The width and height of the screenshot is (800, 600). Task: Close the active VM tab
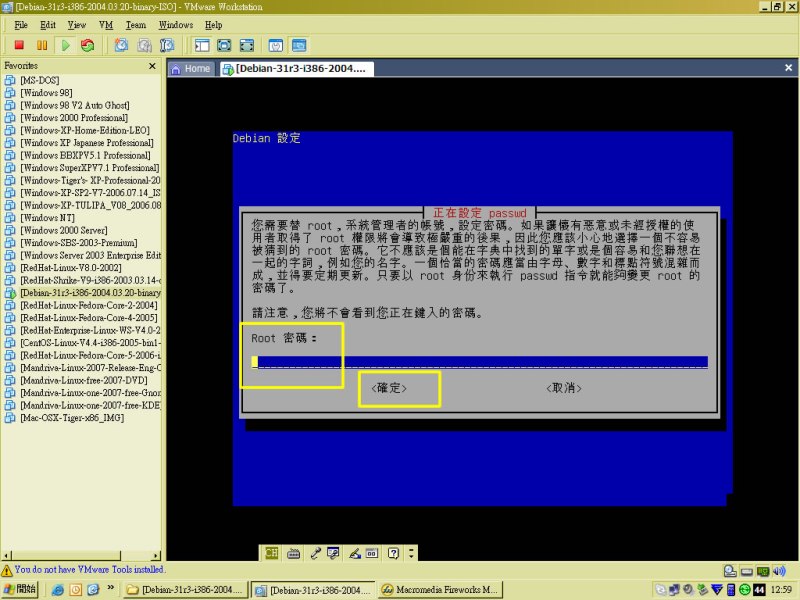(x=788, y=67)
